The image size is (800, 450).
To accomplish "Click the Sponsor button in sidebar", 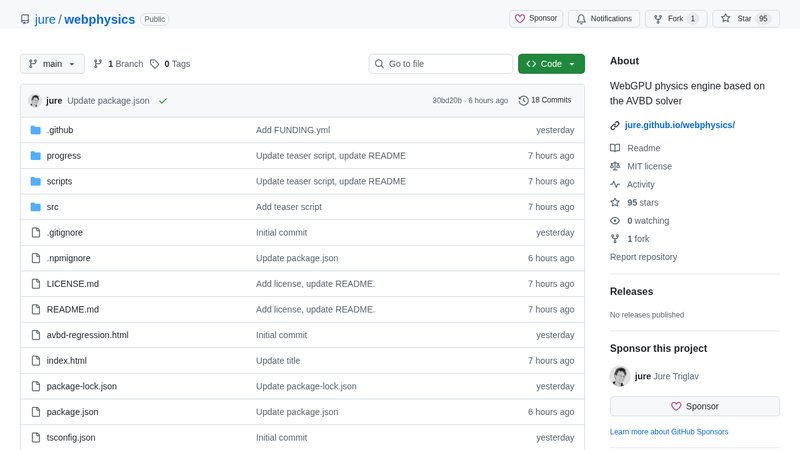I will (x=694, y=406).
